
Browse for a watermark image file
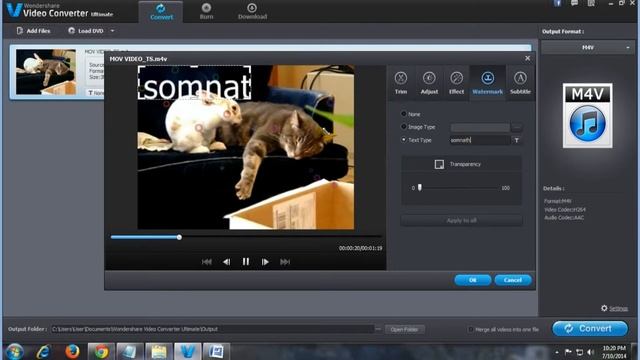coord(516,127)
